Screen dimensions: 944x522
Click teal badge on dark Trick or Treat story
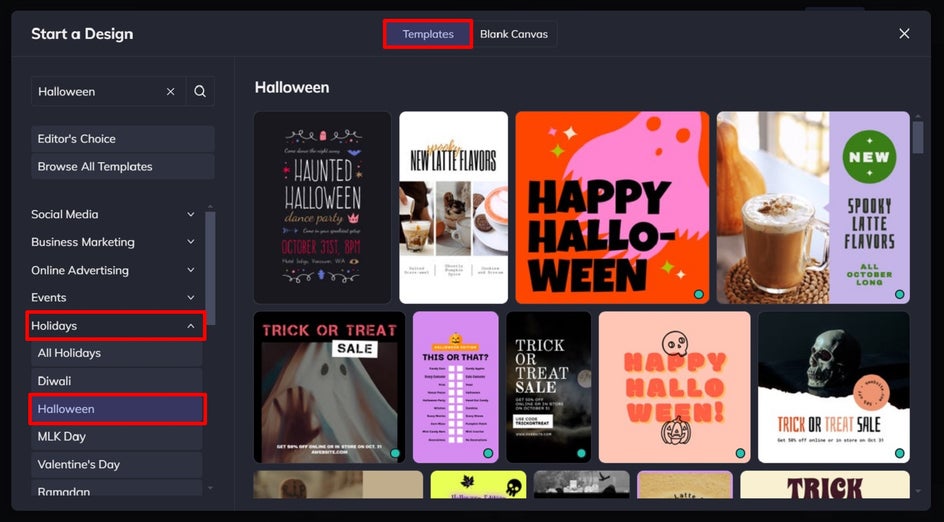click(x=581, y=453)
